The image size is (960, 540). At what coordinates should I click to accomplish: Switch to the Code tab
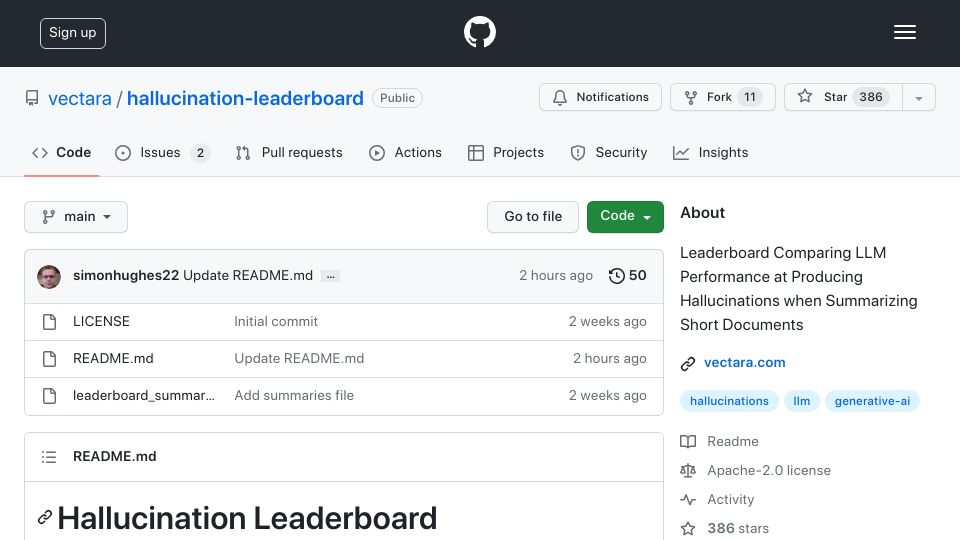[61, 152]
